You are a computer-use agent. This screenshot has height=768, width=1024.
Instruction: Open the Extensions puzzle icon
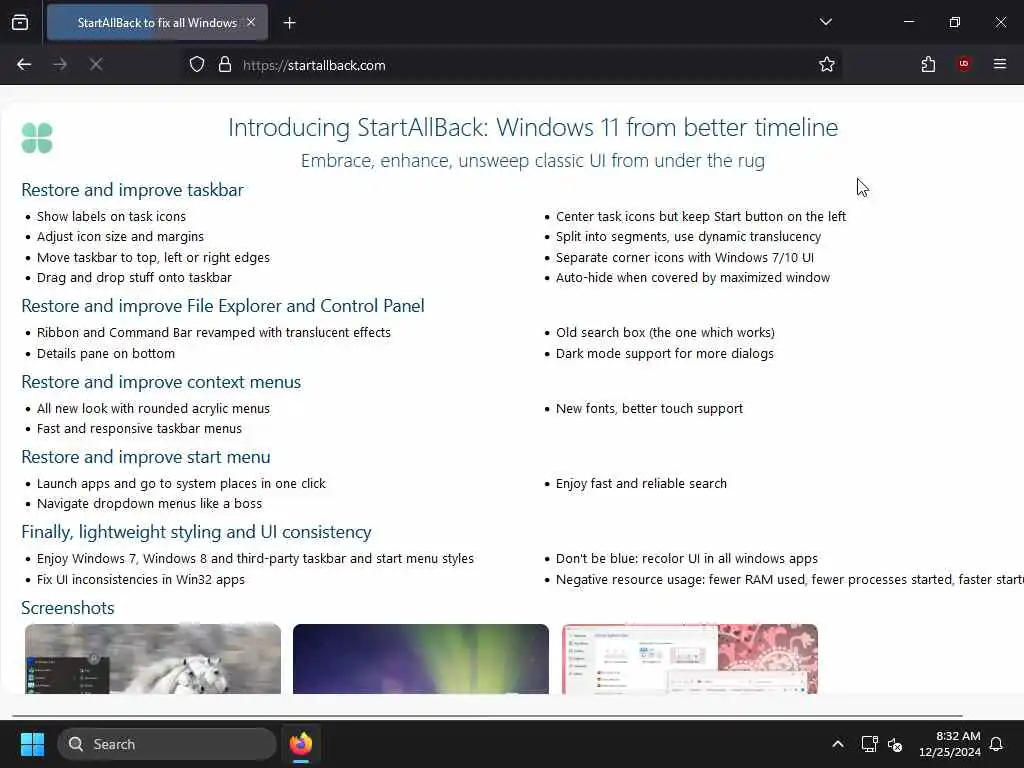pos(928,64)
